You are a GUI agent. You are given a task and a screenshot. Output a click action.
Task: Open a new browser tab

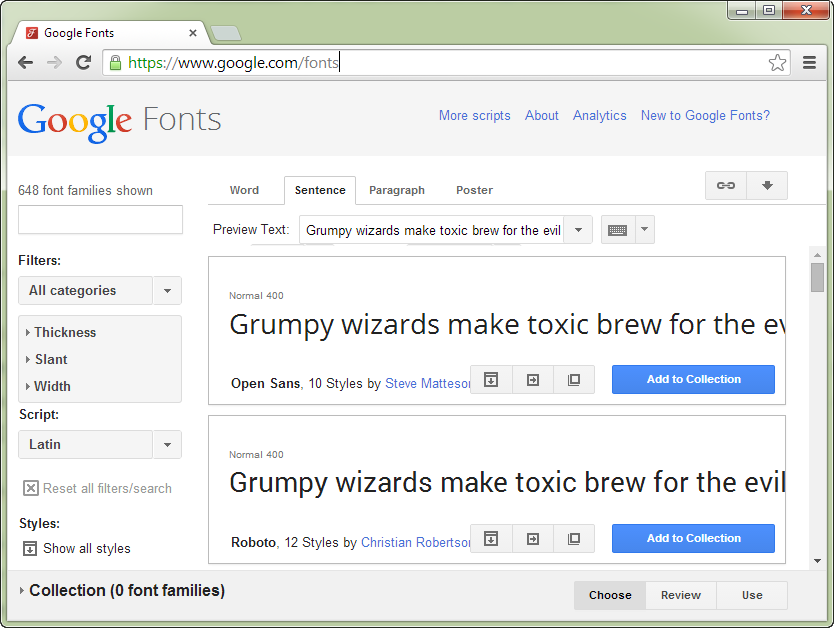(x=226, y=34)
